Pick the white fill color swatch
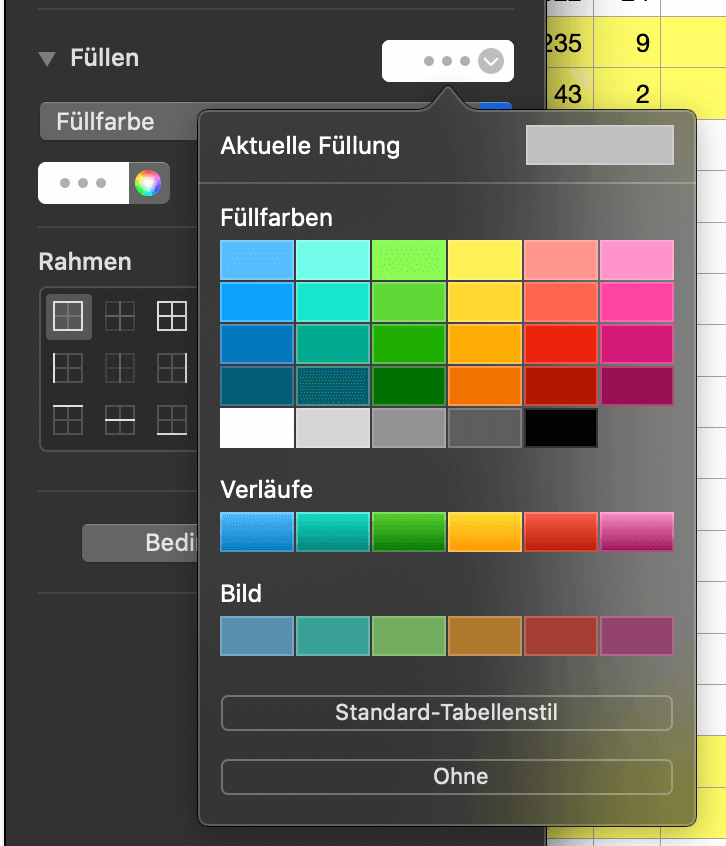Screen dimensions: 726x846 pyautogui.click(x=257, y=428)
